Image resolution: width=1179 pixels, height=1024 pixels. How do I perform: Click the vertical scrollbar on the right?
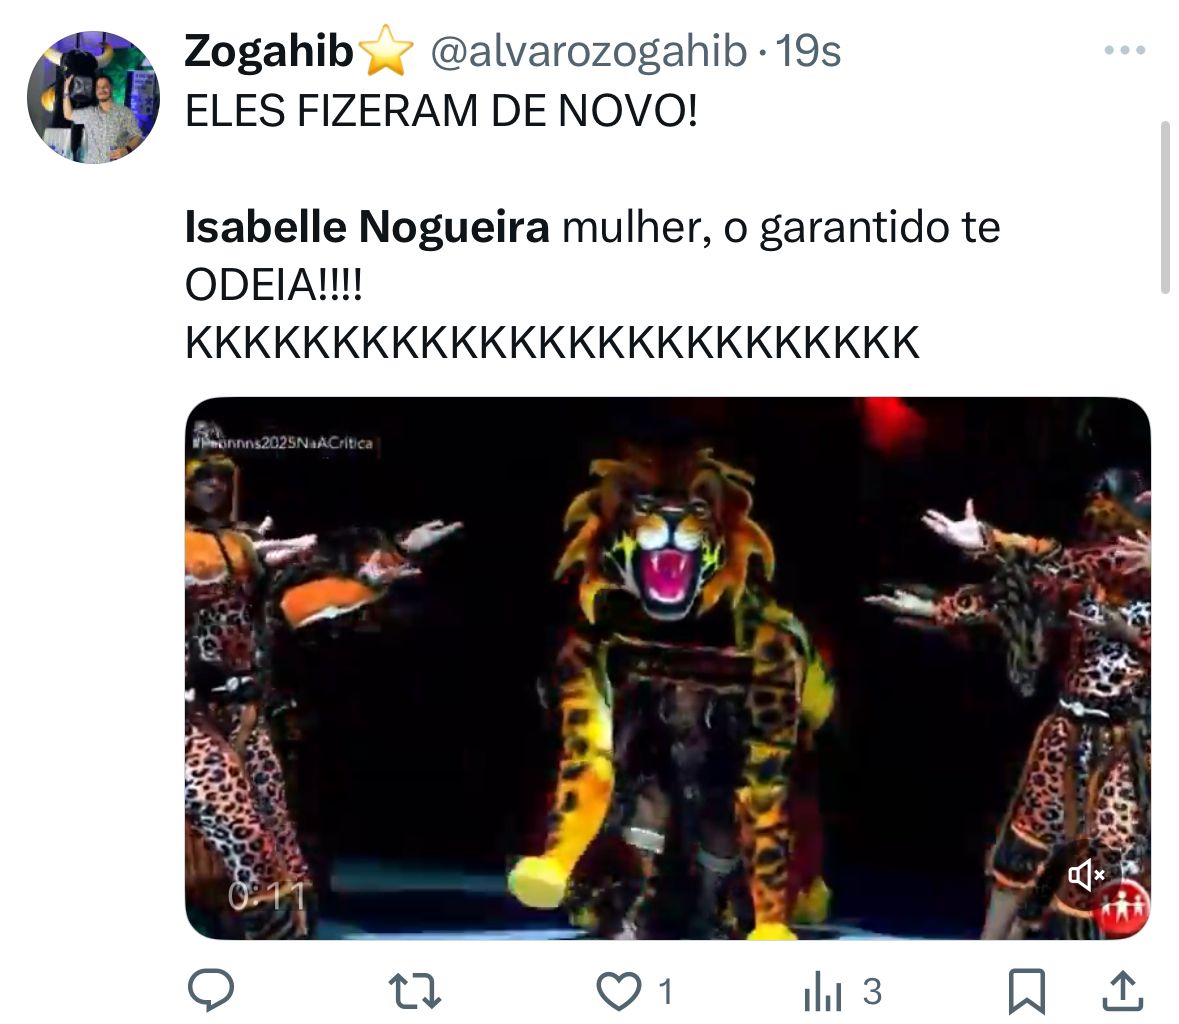click(1165, 207)
